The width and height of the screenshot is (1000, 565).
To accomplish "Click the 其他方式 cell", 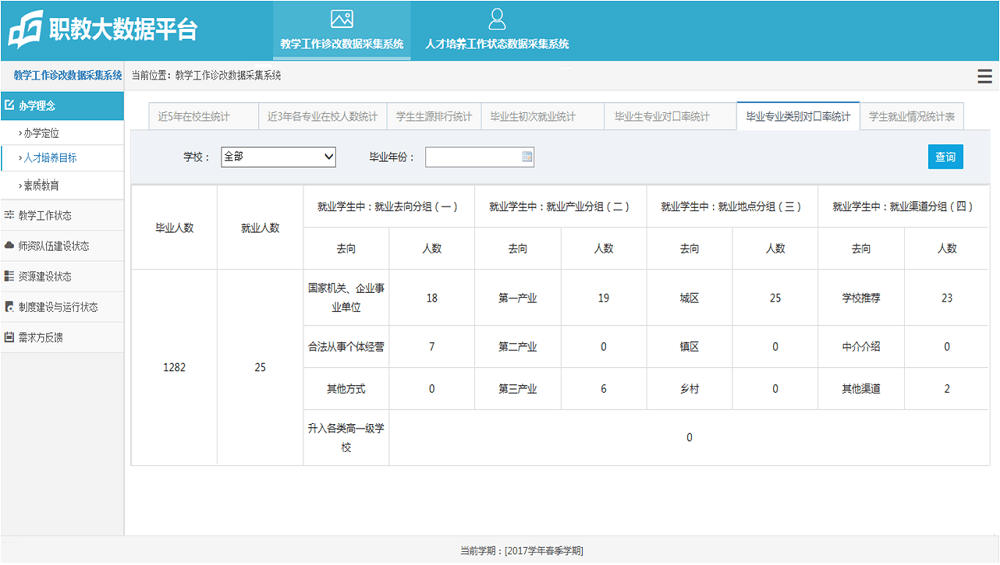I will pyautogui.click(x=346, y=389).
